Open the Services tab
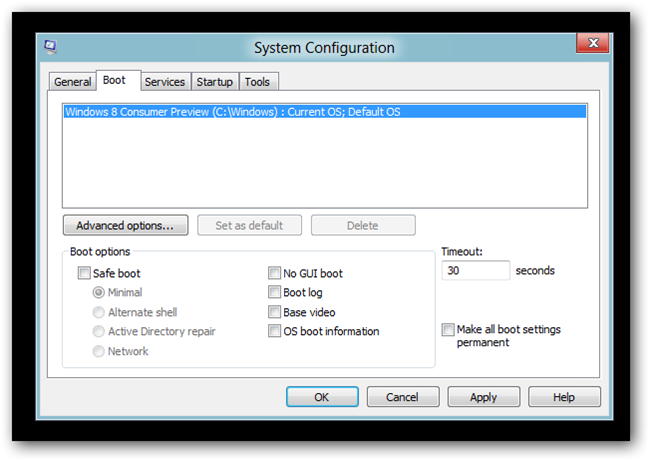 164,82
